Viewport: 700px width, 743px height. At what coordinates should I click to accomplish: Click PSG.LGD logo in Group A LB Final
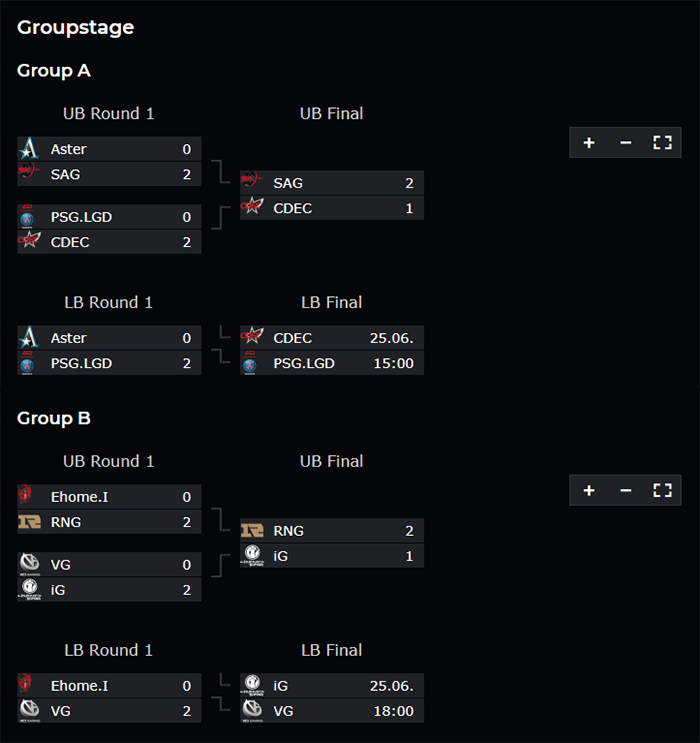(250, 363)
